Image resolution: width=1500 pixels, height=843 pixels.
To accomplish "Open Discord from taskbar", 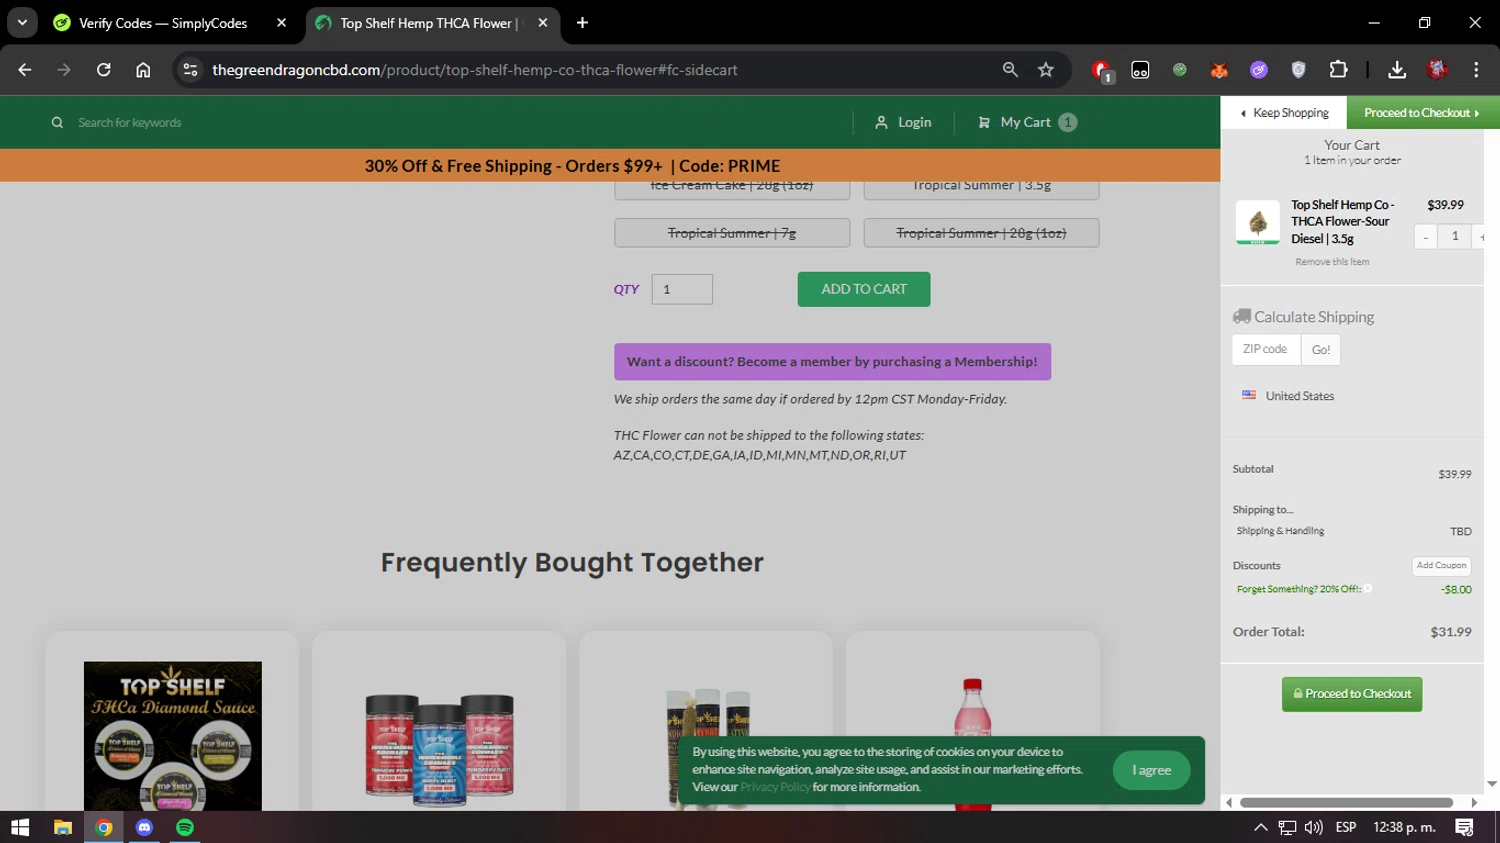I will (144, 827).
